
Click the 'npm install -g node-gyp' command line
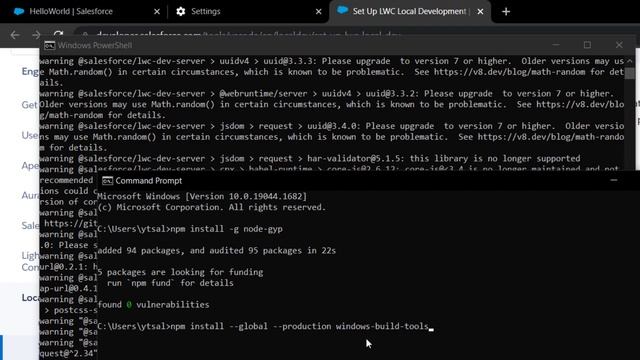pos(190,229)
